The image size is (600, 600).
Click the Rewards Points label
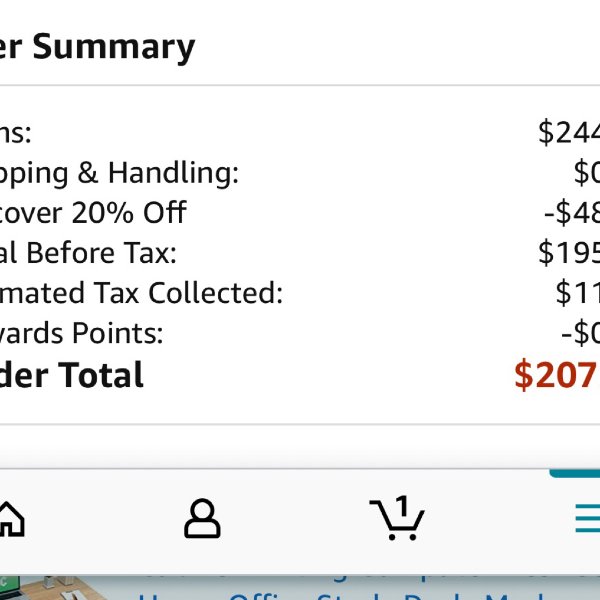[x=82, y=333]
